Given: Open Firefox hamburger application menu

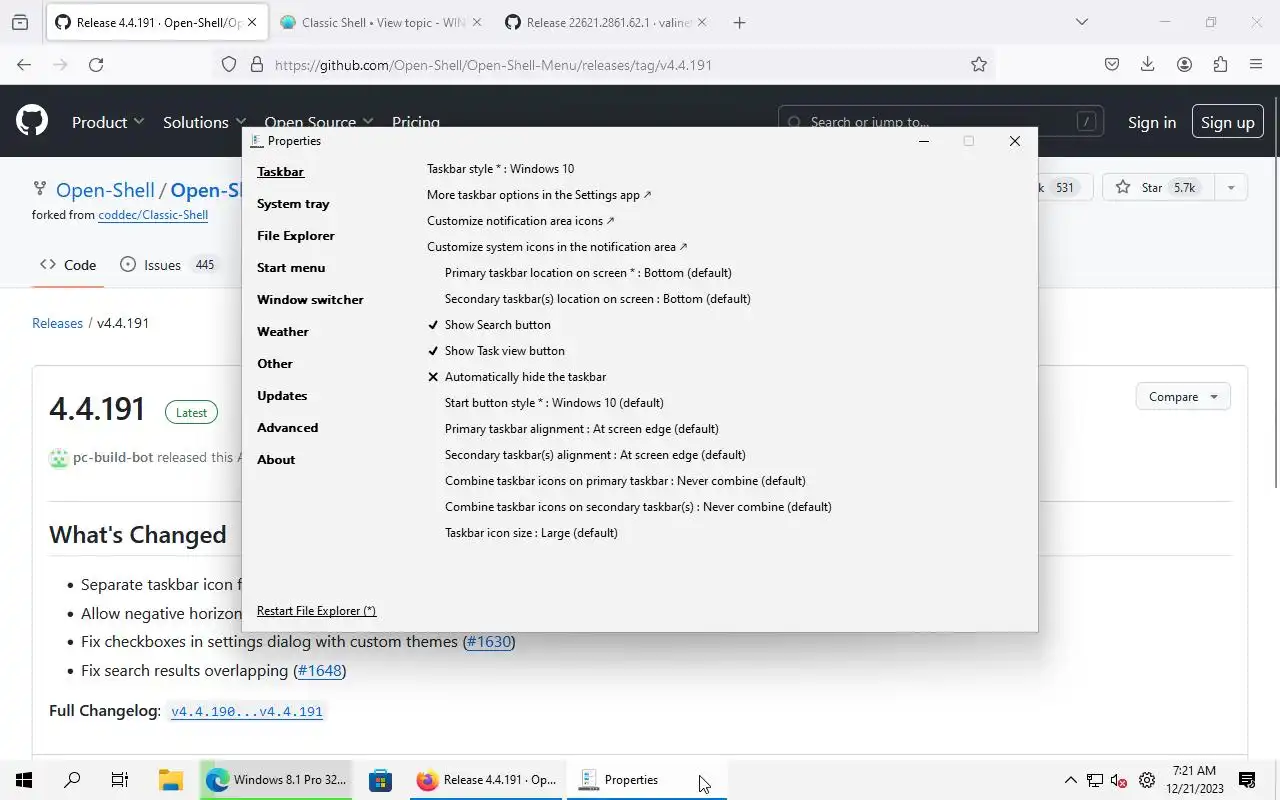Looking at the screenshot, I should coord(1256,64).
